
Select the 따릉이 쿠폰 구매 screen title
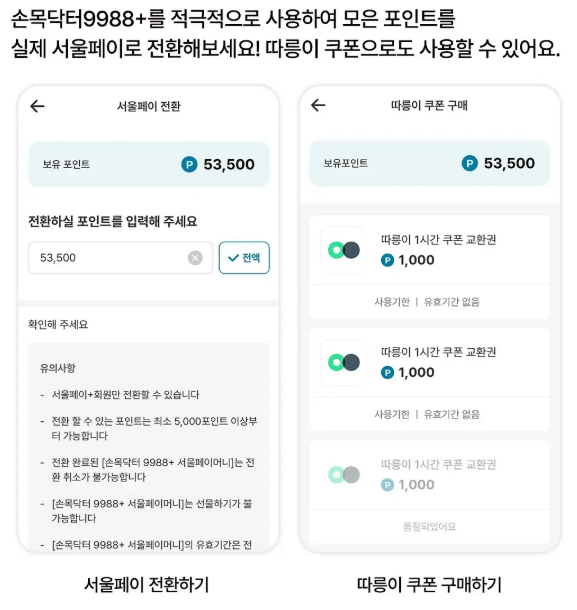pos(429,105)
